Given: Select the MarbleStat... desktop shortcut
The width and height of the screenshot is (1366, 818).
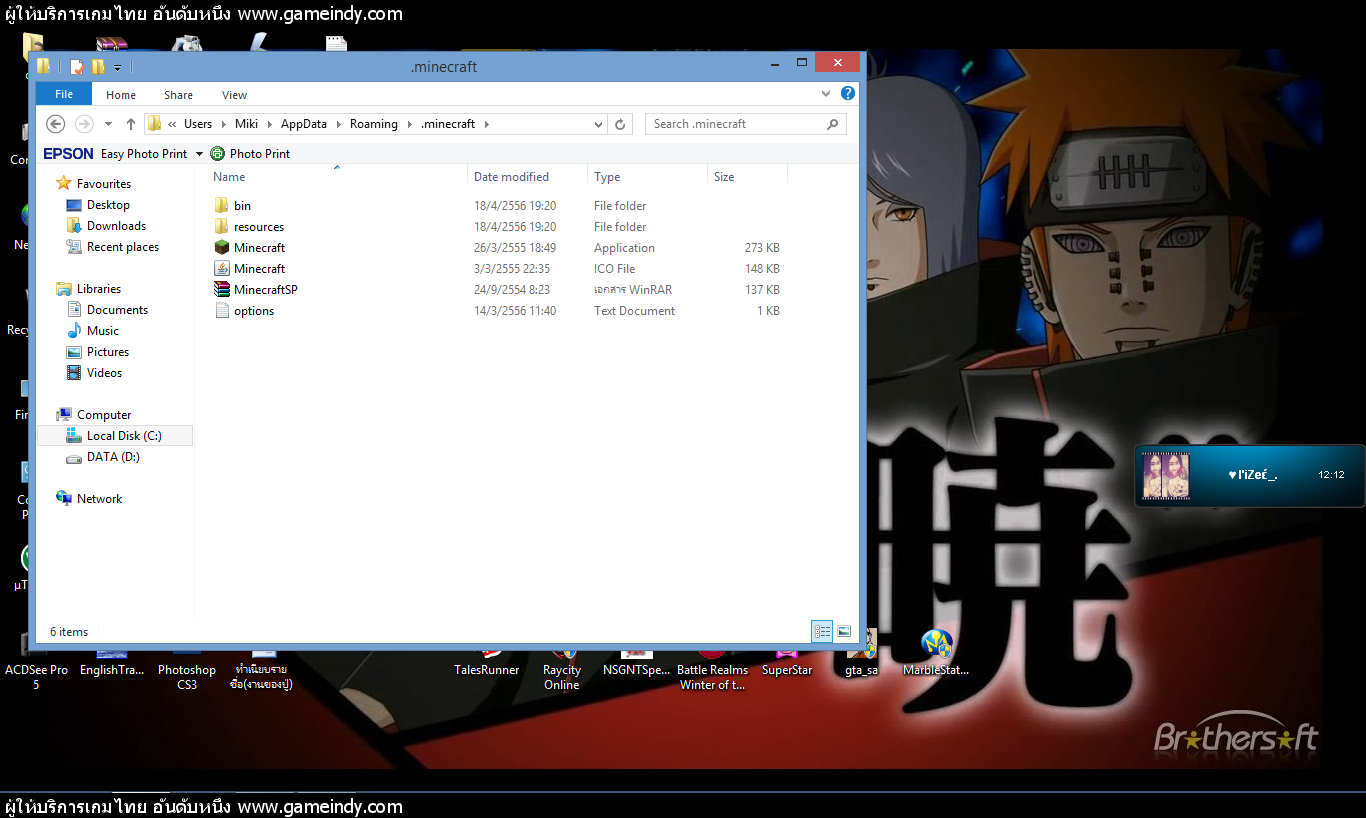Looking at the screenshot, I should [x=936, y=655].
